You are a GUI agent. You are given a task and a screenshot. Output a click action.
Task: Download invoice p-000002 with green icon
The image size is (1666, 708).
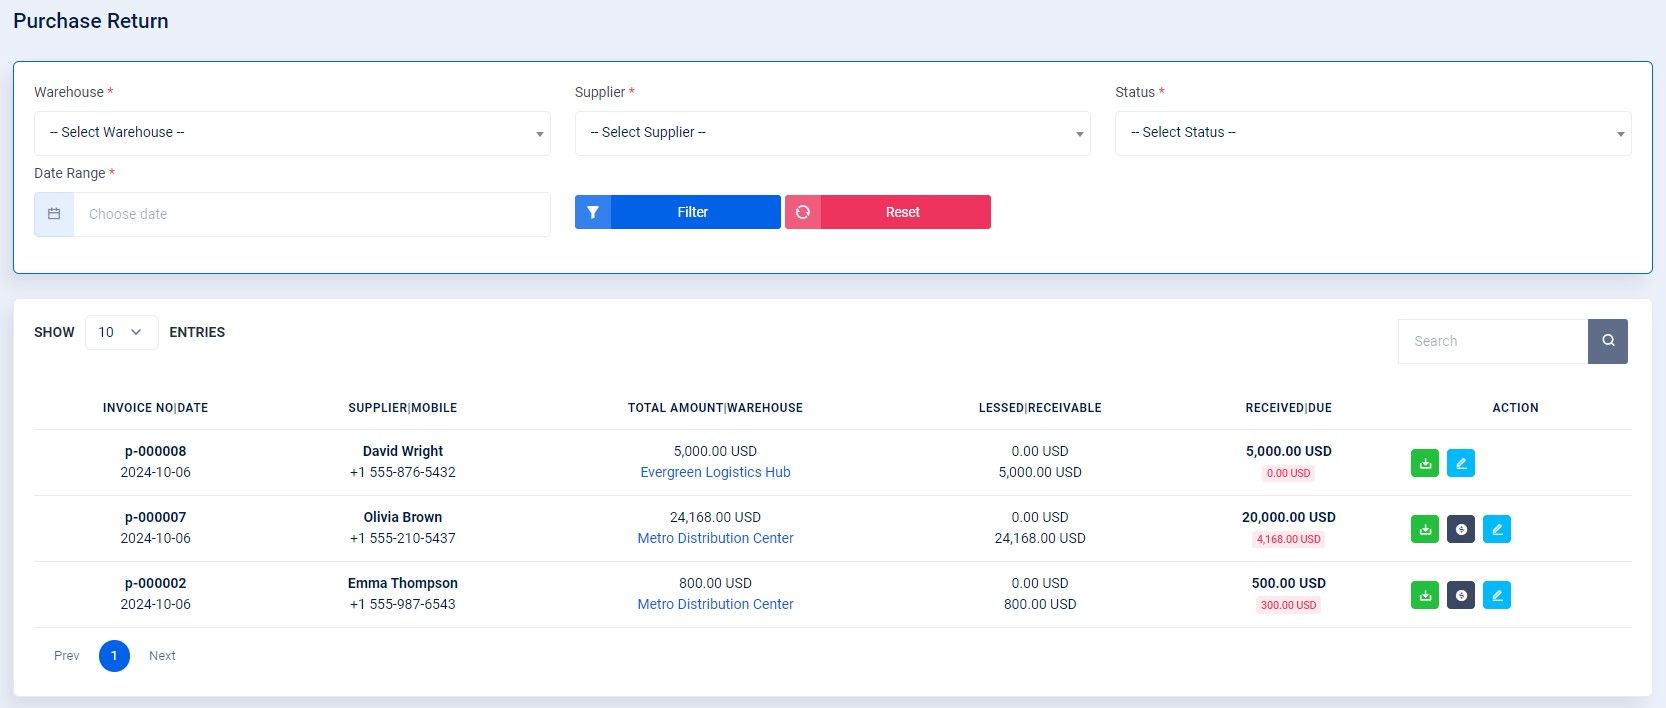tap(1424, 595)
